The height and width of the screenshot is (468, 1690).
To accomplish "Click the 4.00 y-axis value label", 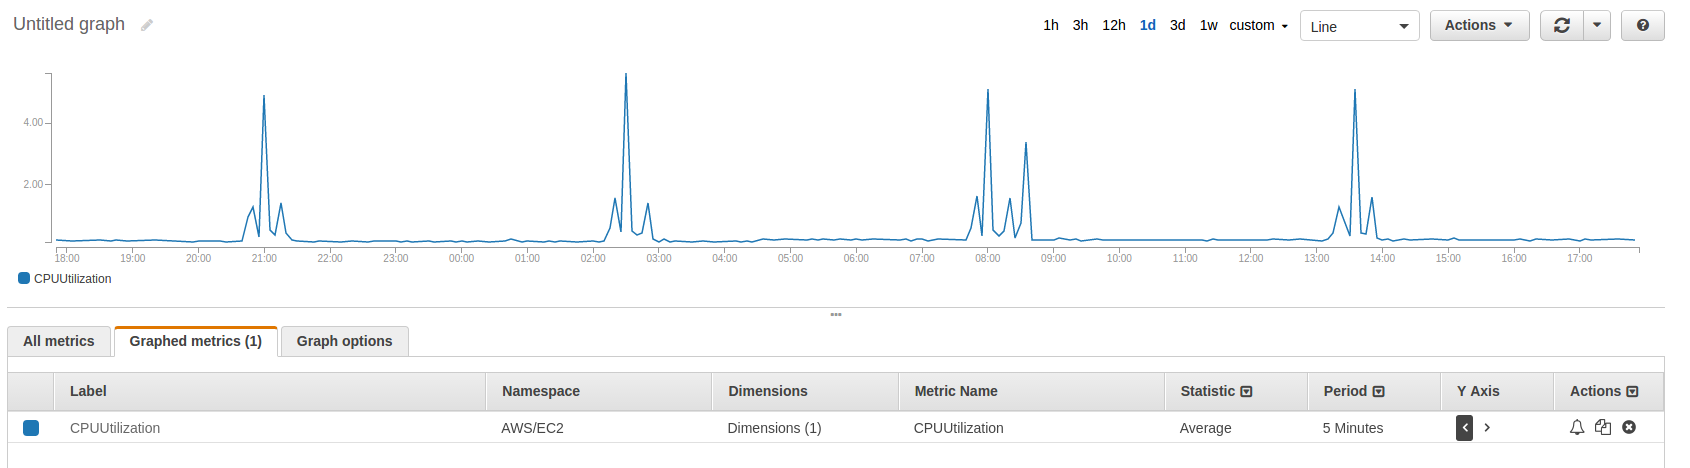I will pyautogui.click(x=33, y=123).
